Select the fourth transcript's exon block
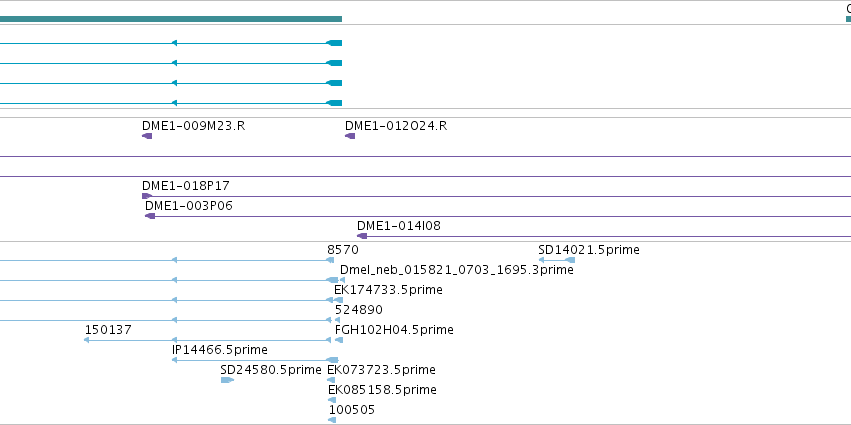The width and height of the screenshot is (851, 425). click(x=334, y=103)
